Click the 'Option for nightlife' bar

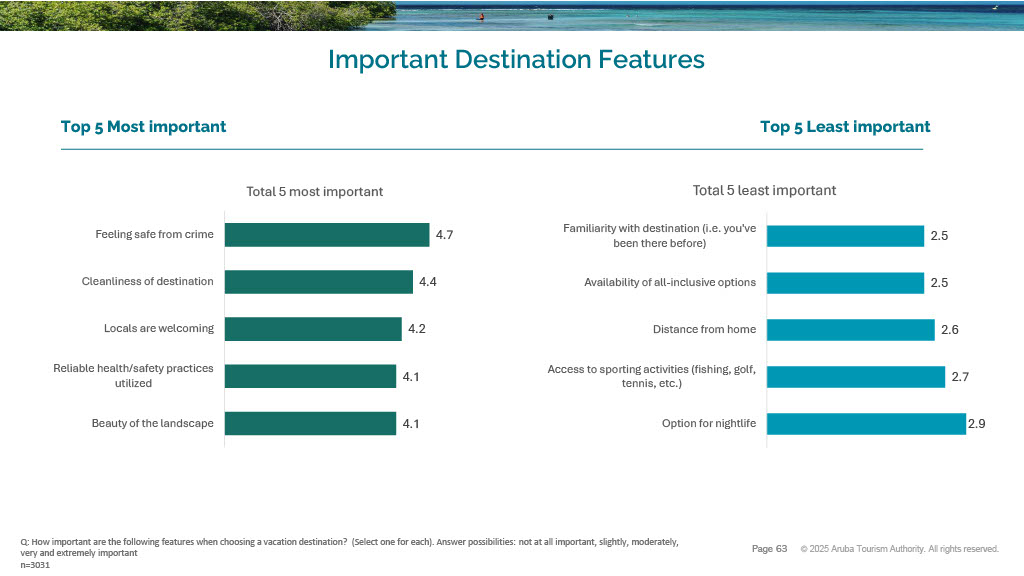tap(866, 424)
